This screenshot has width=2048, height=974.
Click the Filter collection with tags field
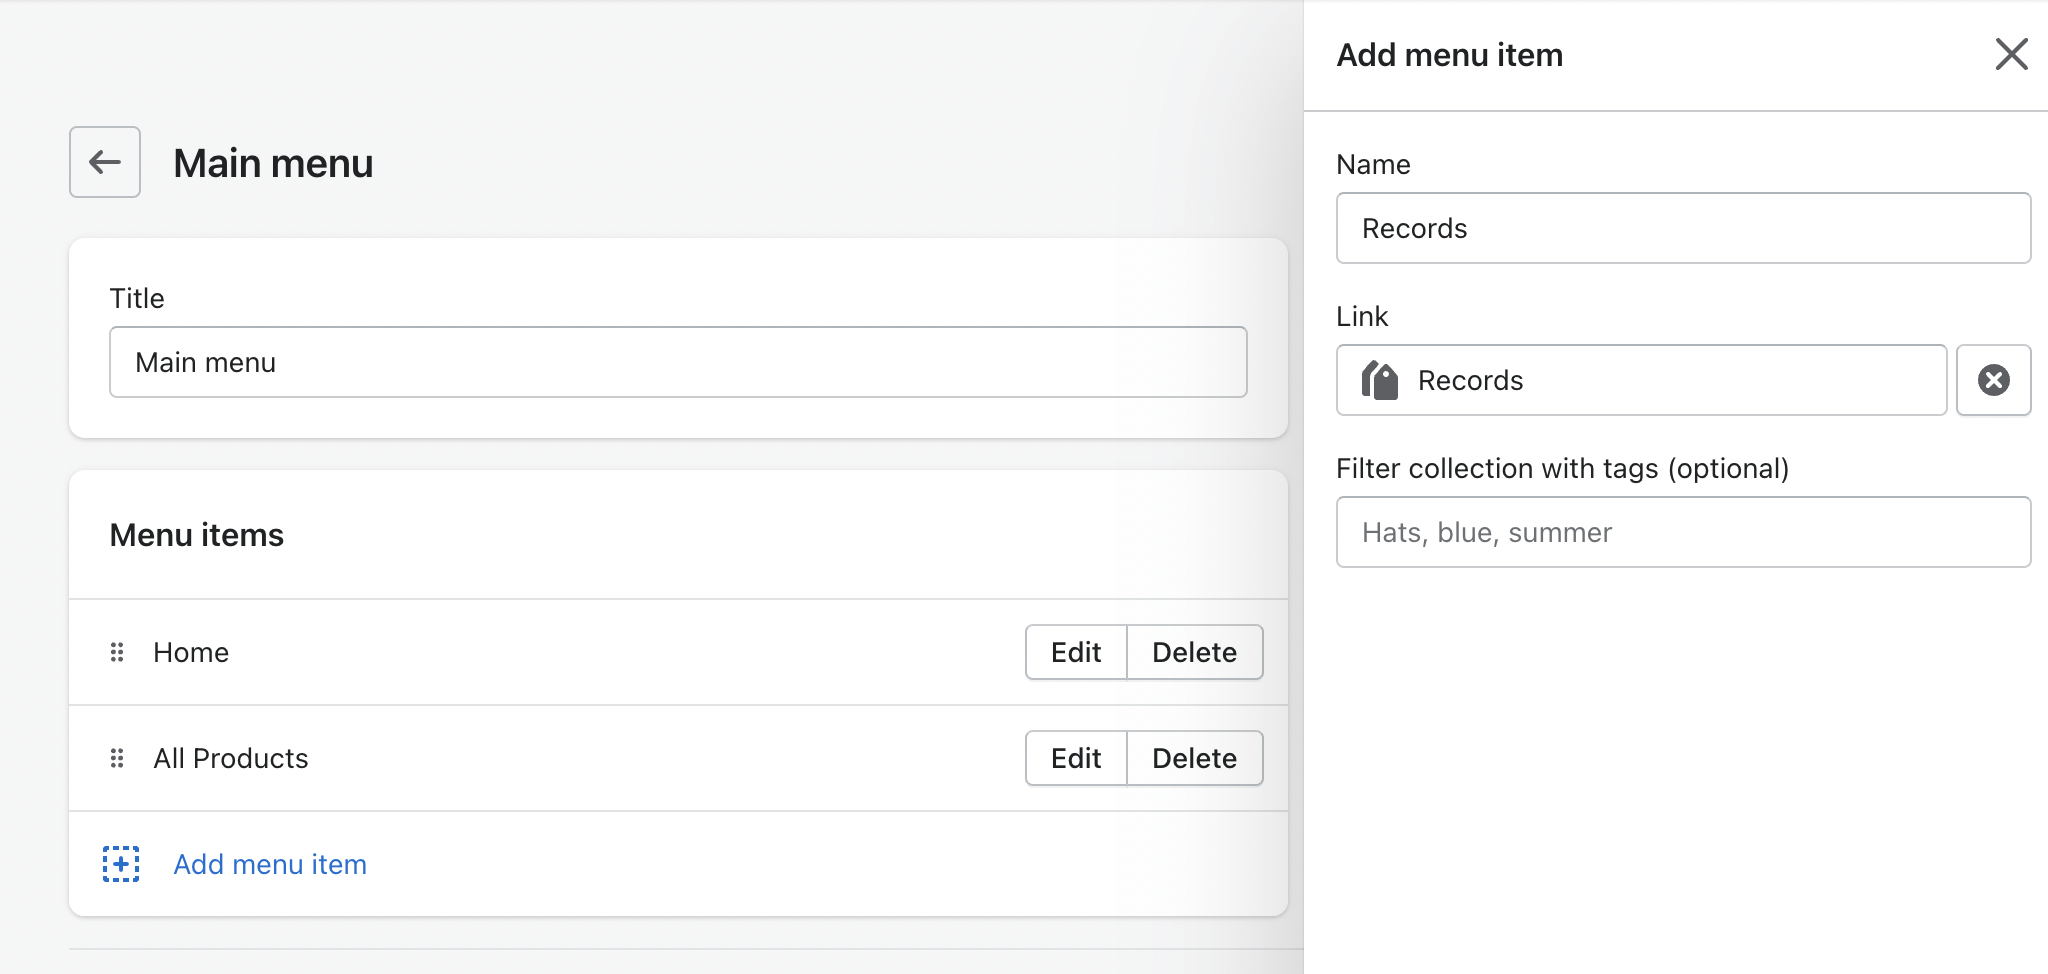pos(1682,532)
